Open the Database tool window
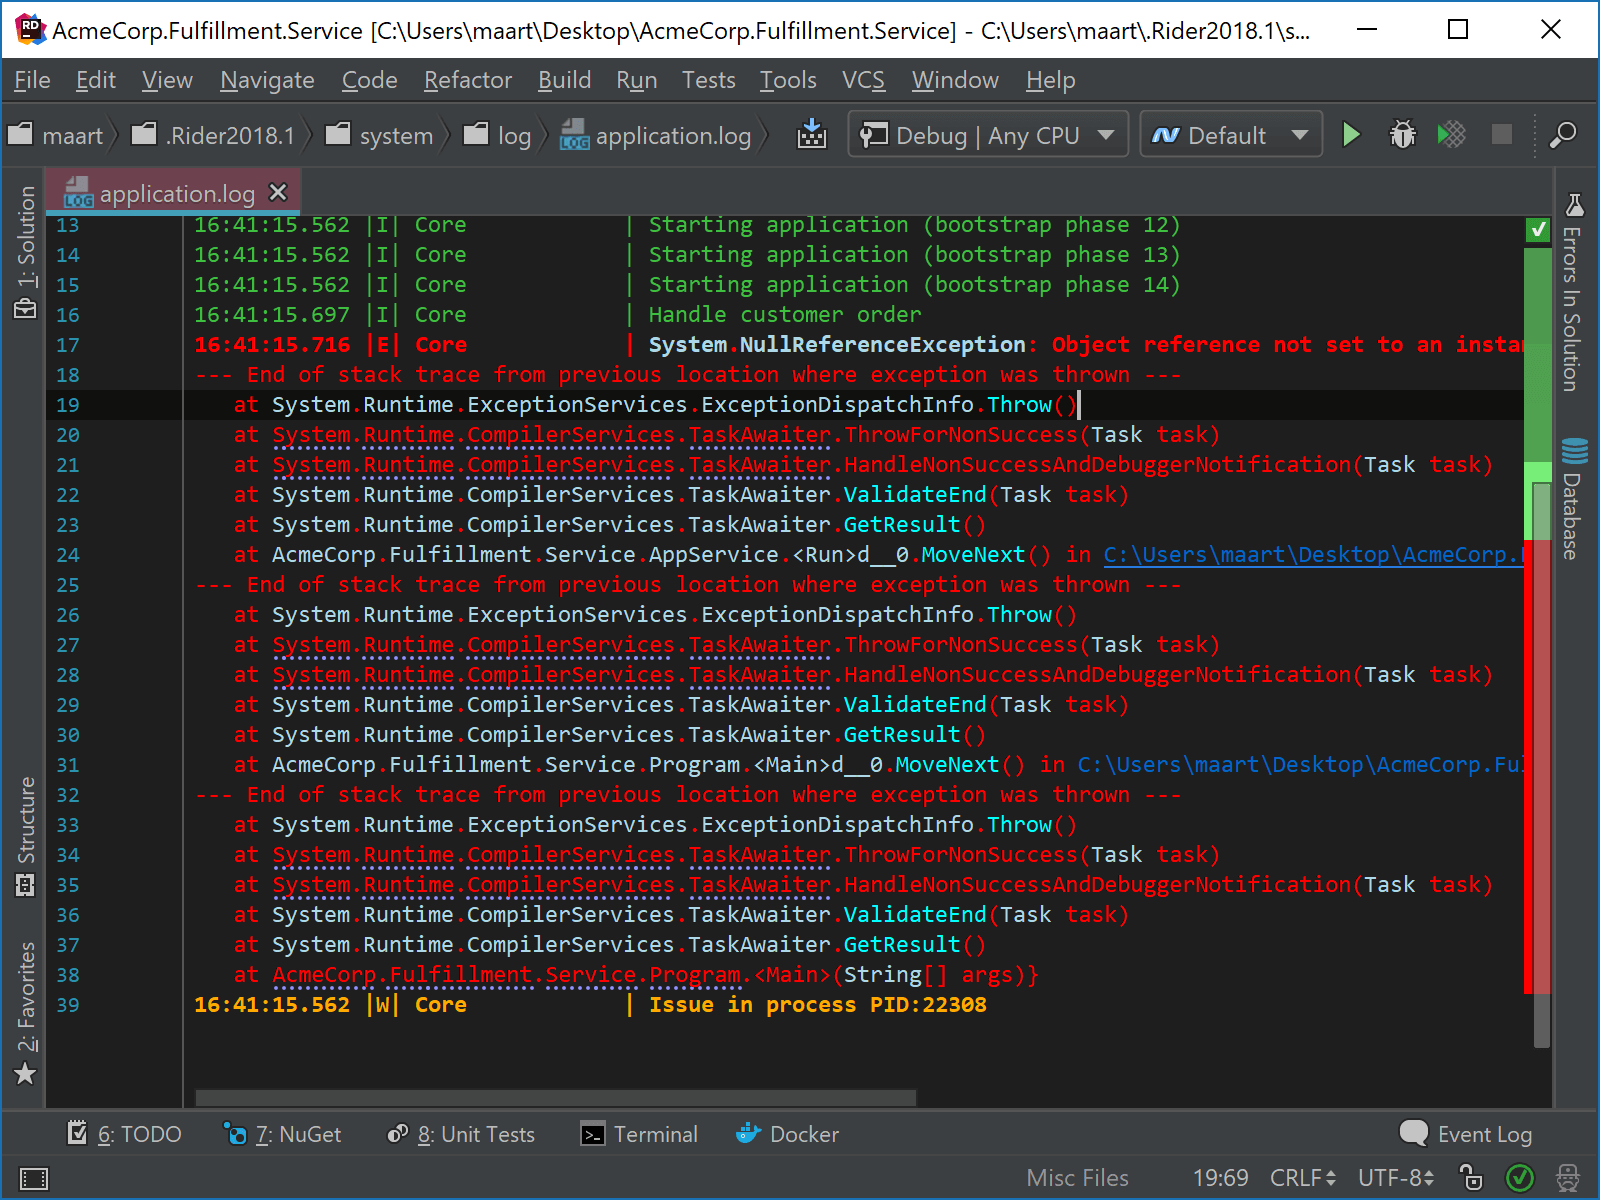1600x1200 pixels. point(1573,499)
